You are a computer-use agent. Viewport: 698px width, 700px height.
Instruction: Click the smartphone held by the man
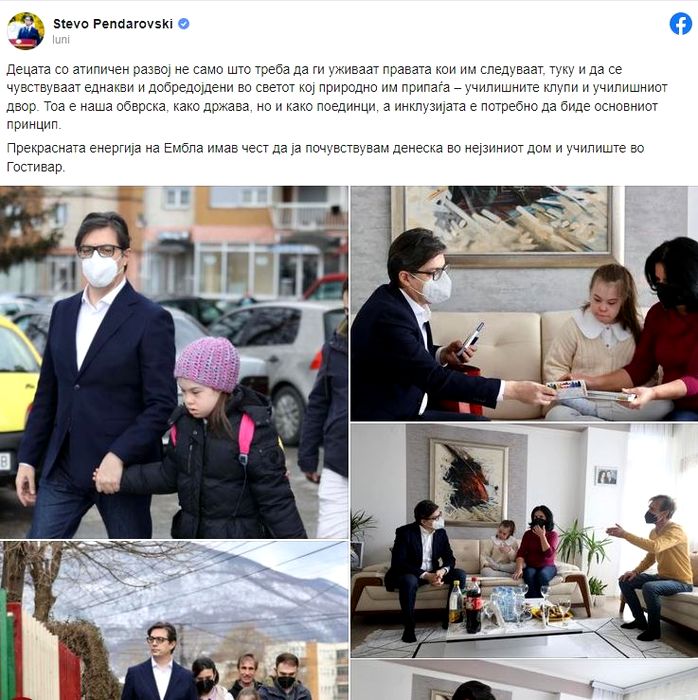pos(470,339)
